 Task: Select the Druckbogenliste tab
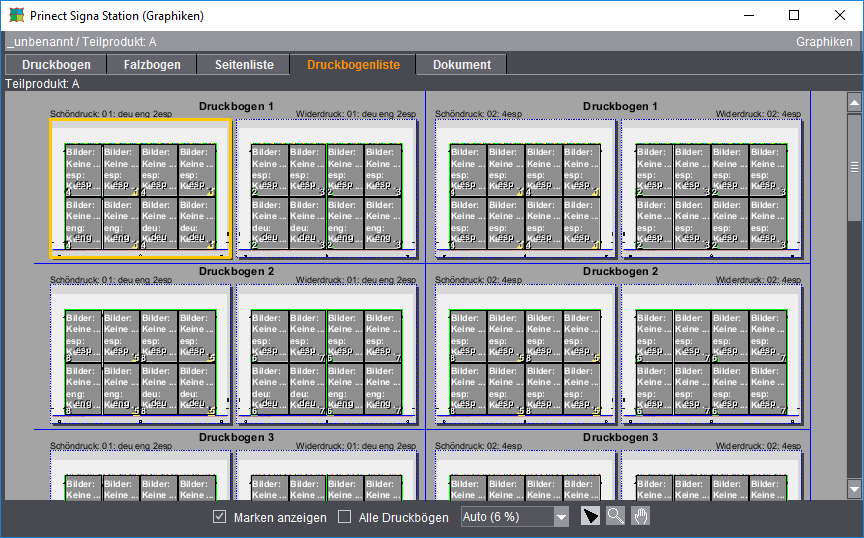pos(353,64)
